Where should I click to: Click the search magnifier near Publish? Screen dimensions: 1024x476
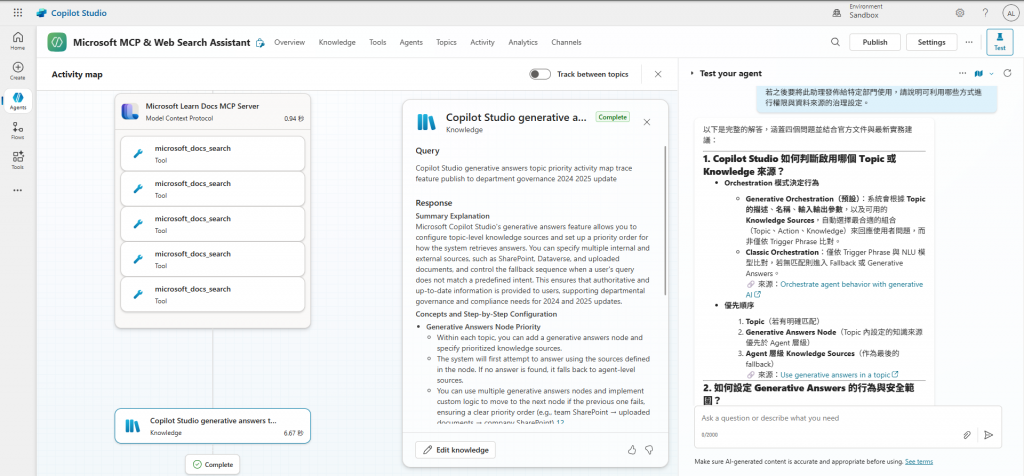click(x=835, y=42)
